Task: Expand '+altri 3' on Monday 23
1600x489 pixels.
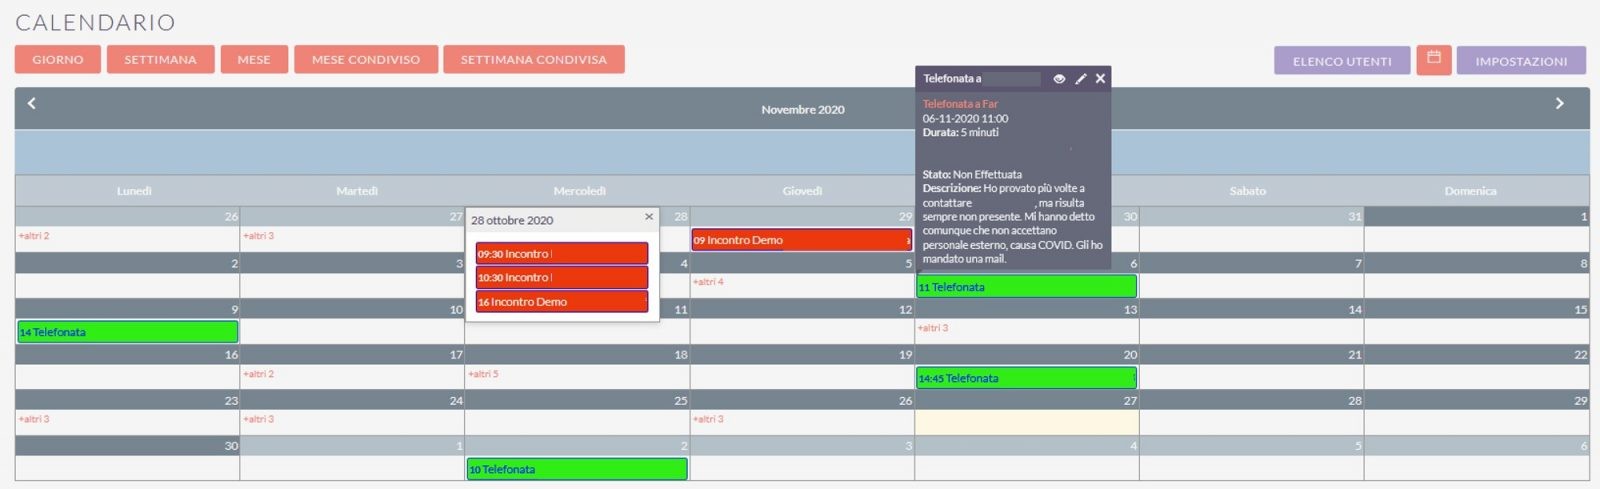Action: (34, 419)
